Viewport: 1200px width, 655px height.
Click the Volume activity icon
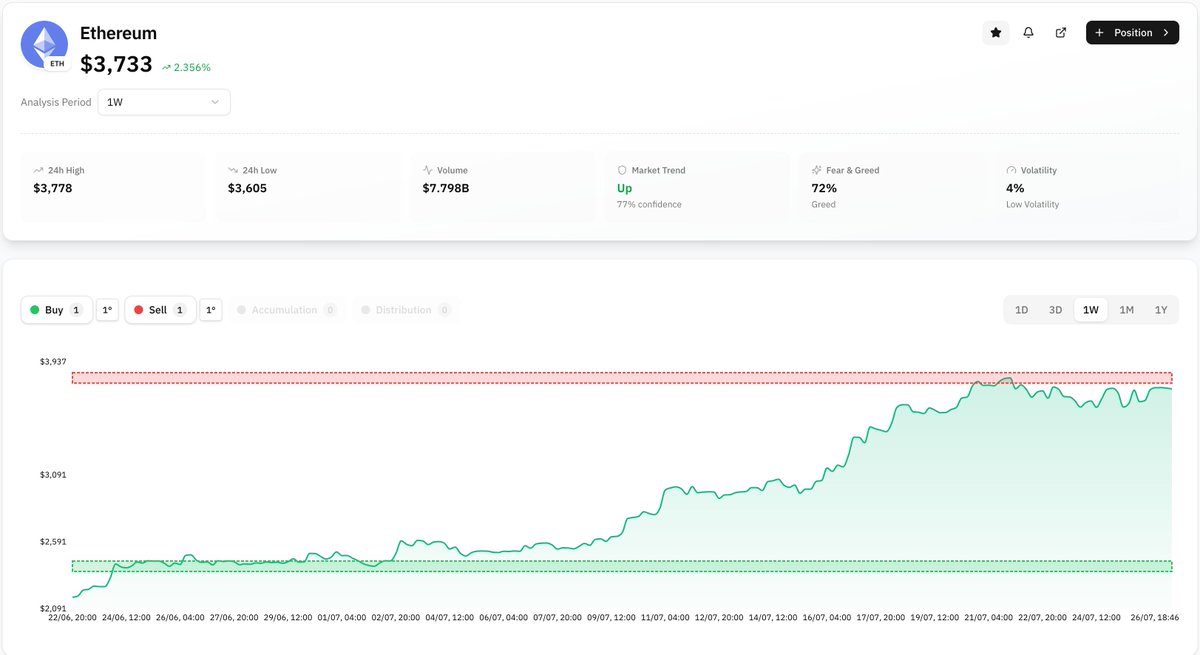click(x=427, y=170)
